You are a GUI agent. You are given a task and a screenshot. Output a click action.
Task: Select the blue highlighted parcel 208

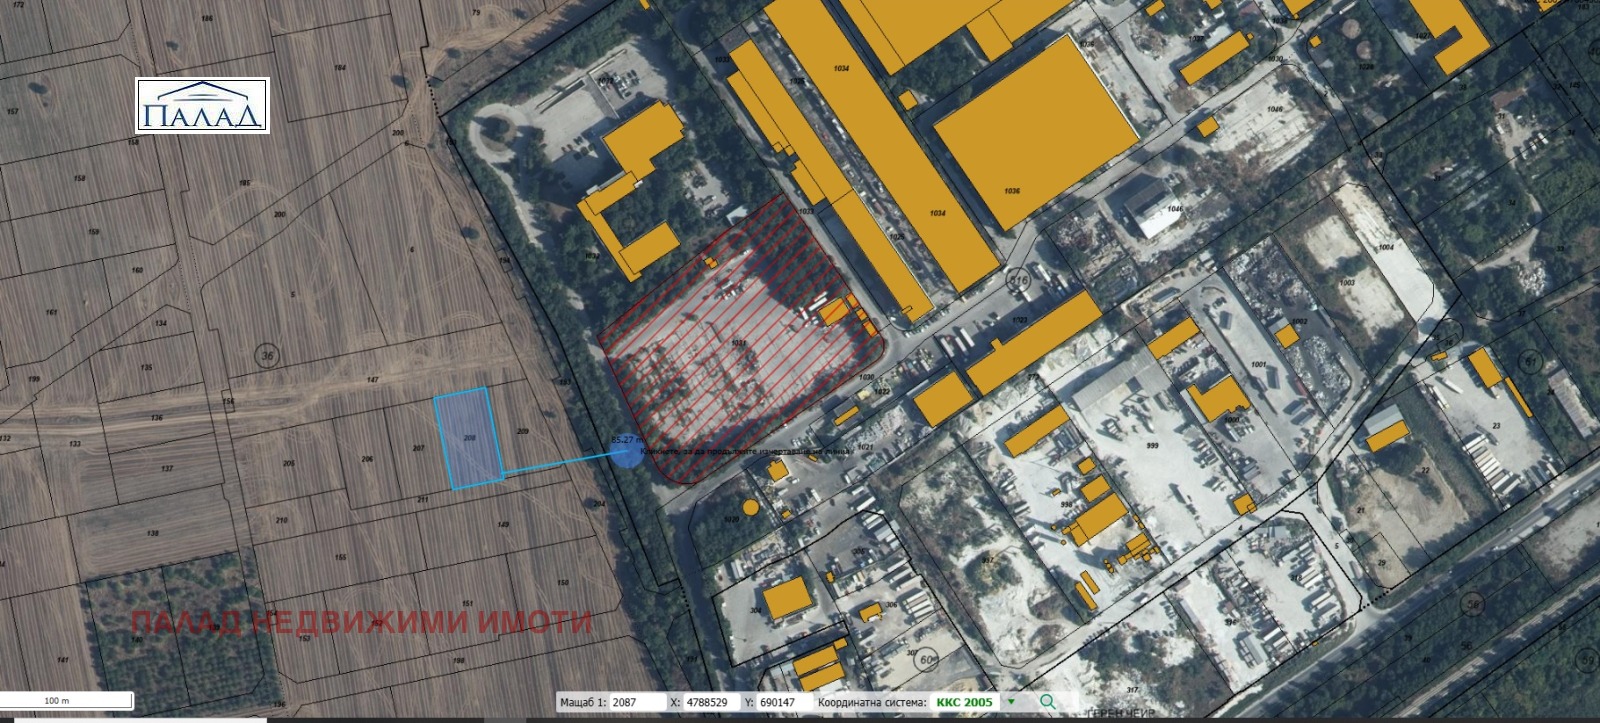468,438
